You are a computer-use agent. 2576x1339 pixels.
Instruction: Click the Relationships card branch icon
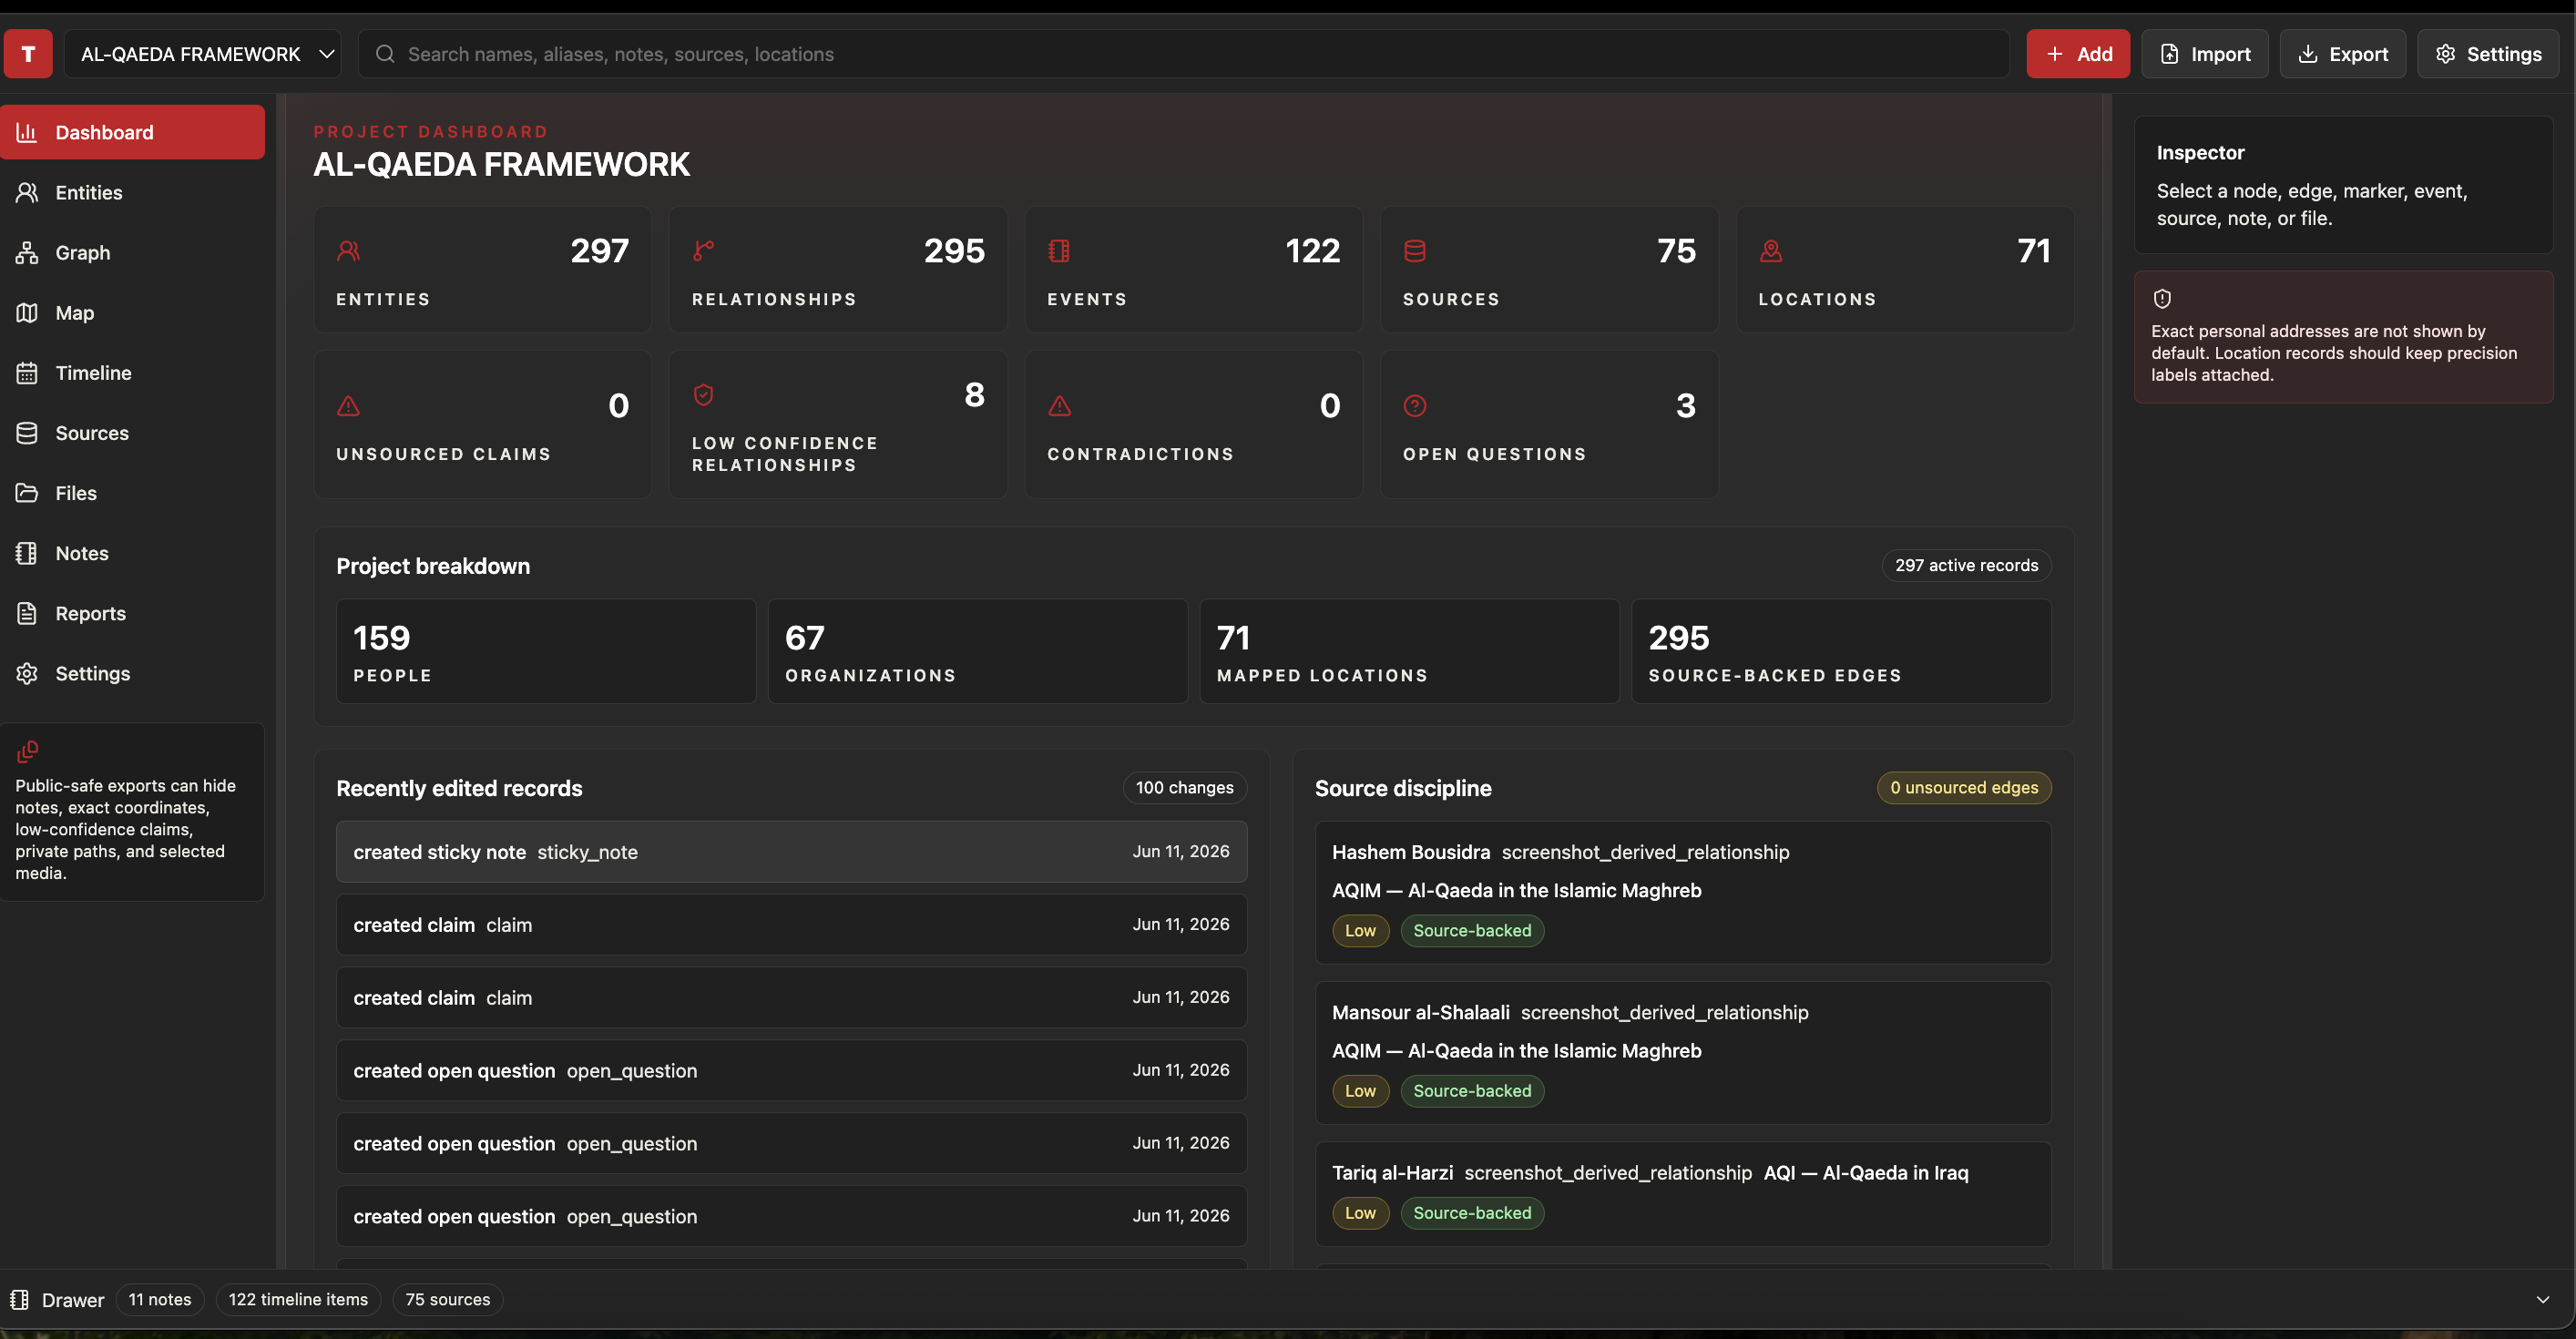tap(704, 251)
